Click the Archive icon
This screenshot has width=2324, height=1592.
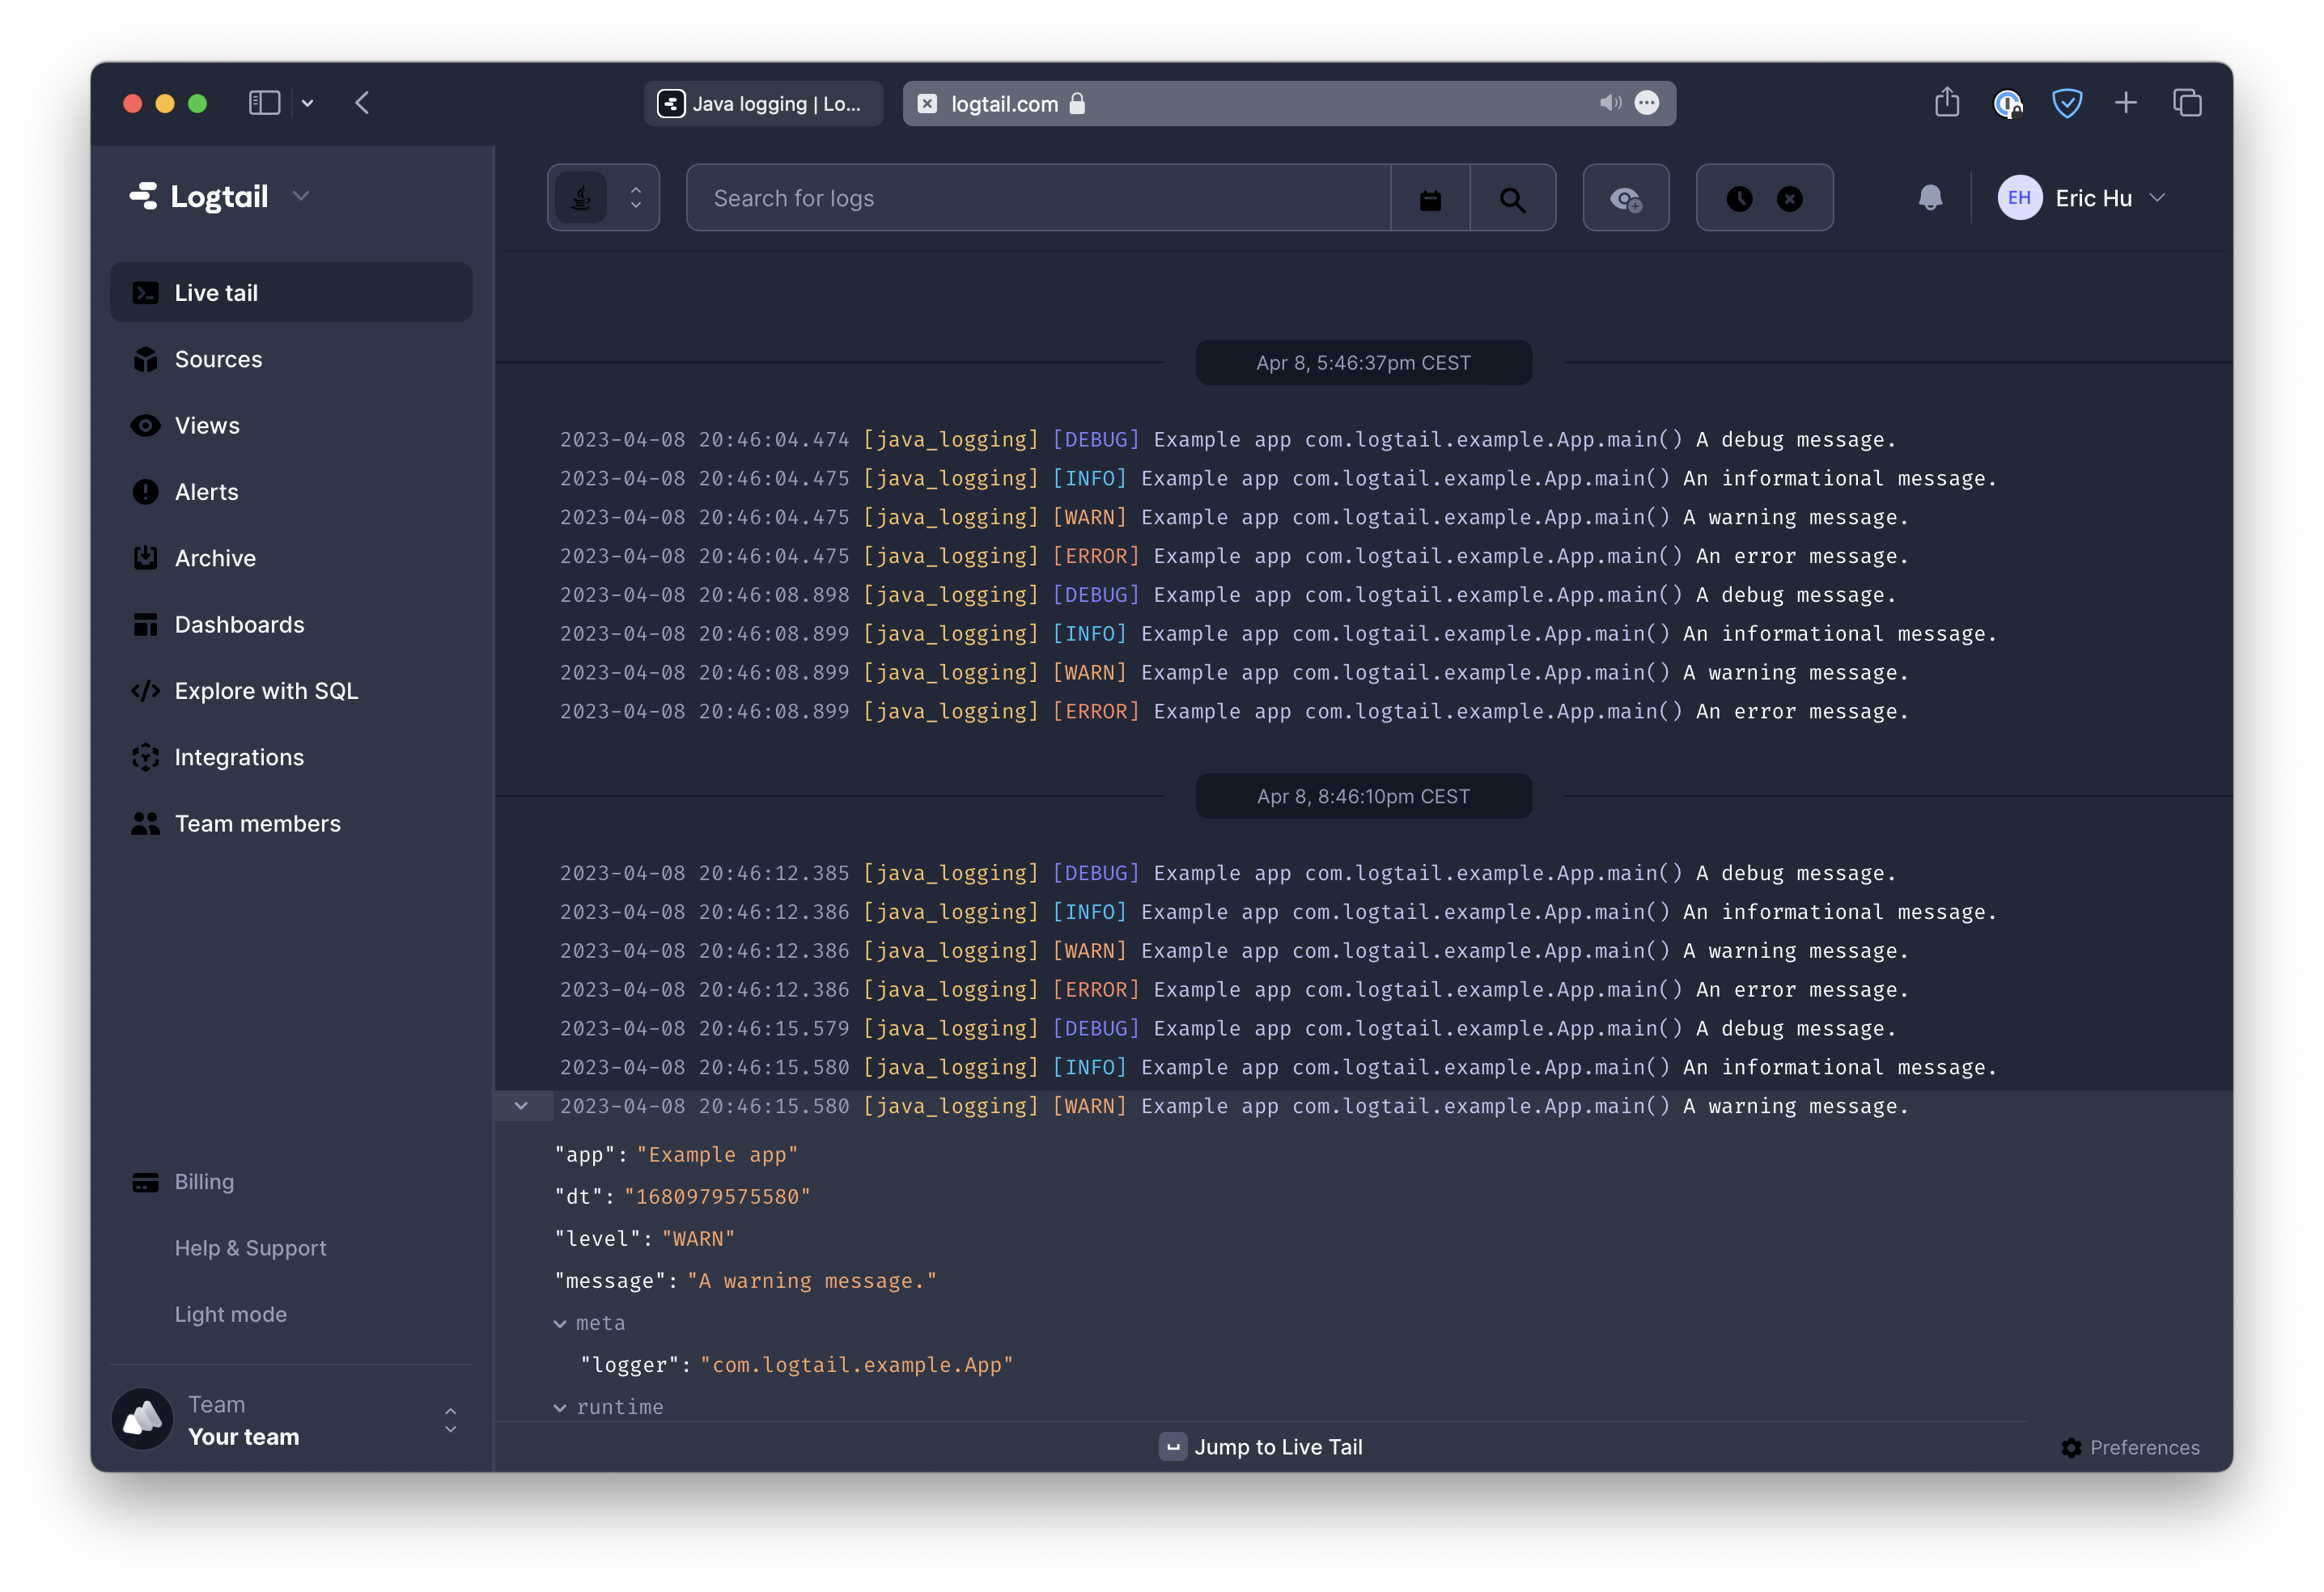pyautogui.click(x=145, y=556)
